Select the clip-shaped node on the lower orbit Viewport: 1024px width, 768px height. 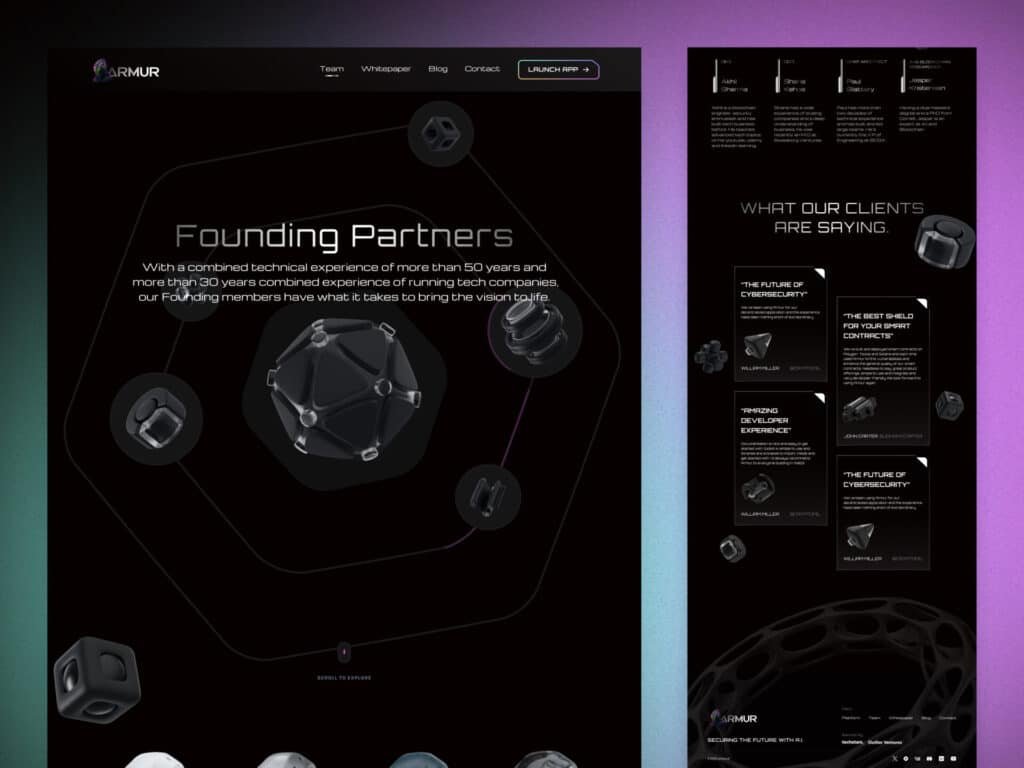point(488,497)
